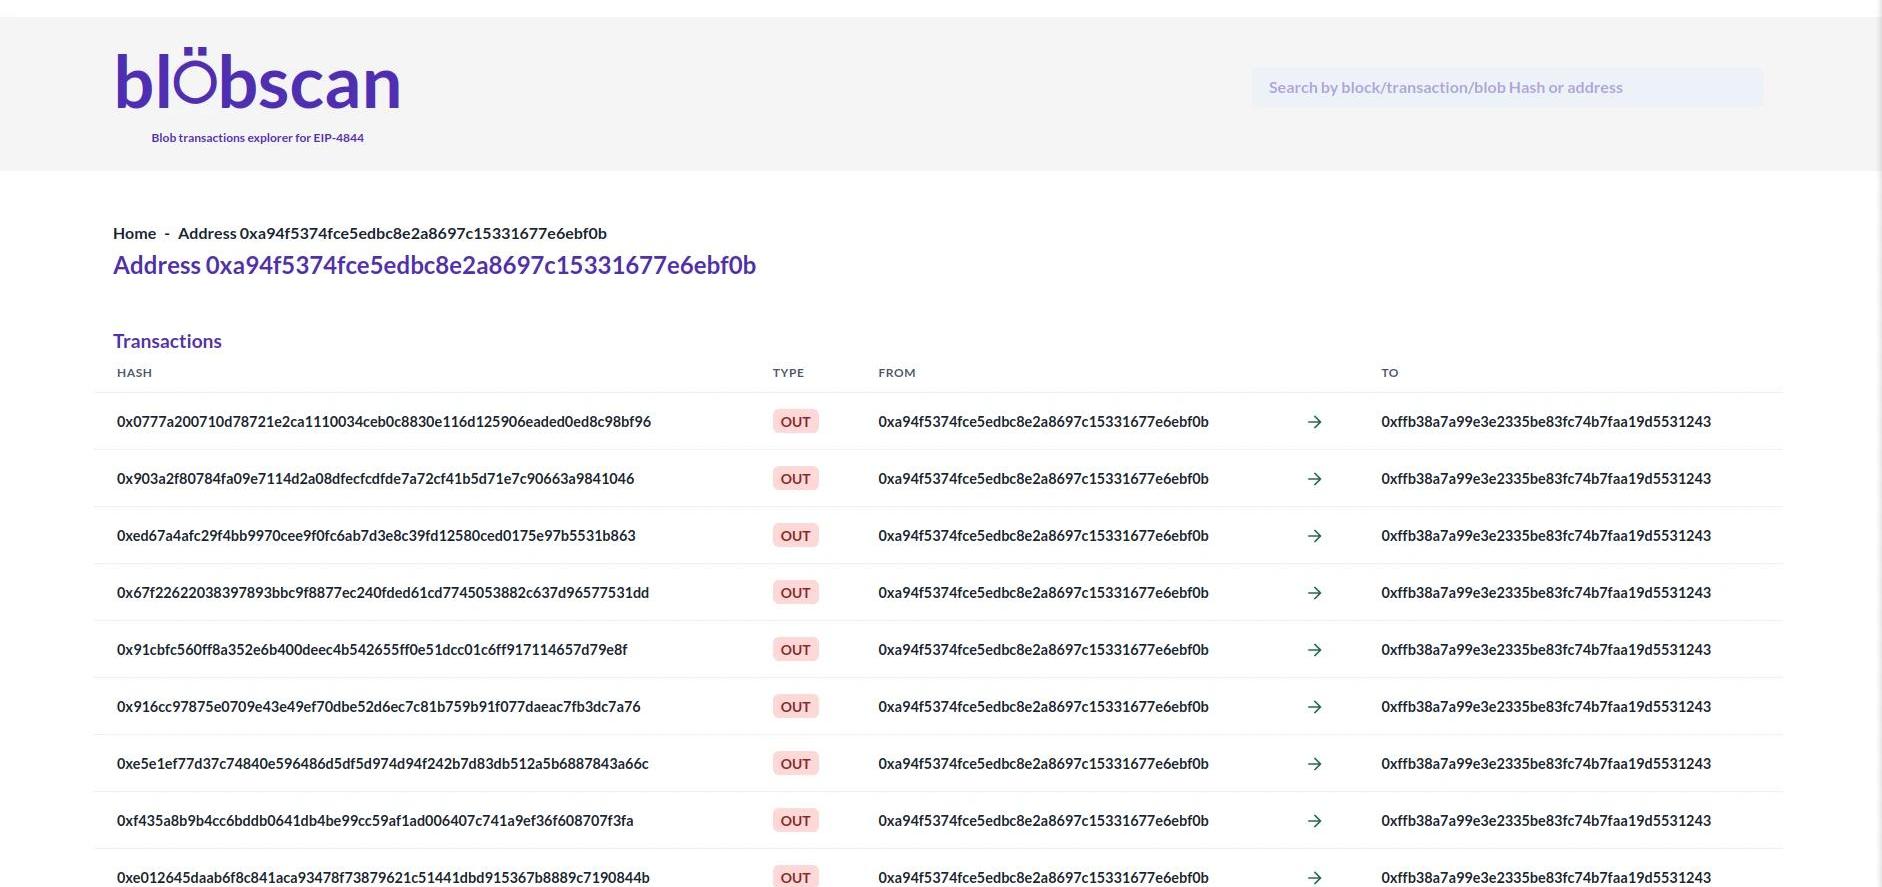Viewport: 1882px width, 887px height.
Task: Click OUT badge in 0x91cbfc row
Action: [796, 650]
